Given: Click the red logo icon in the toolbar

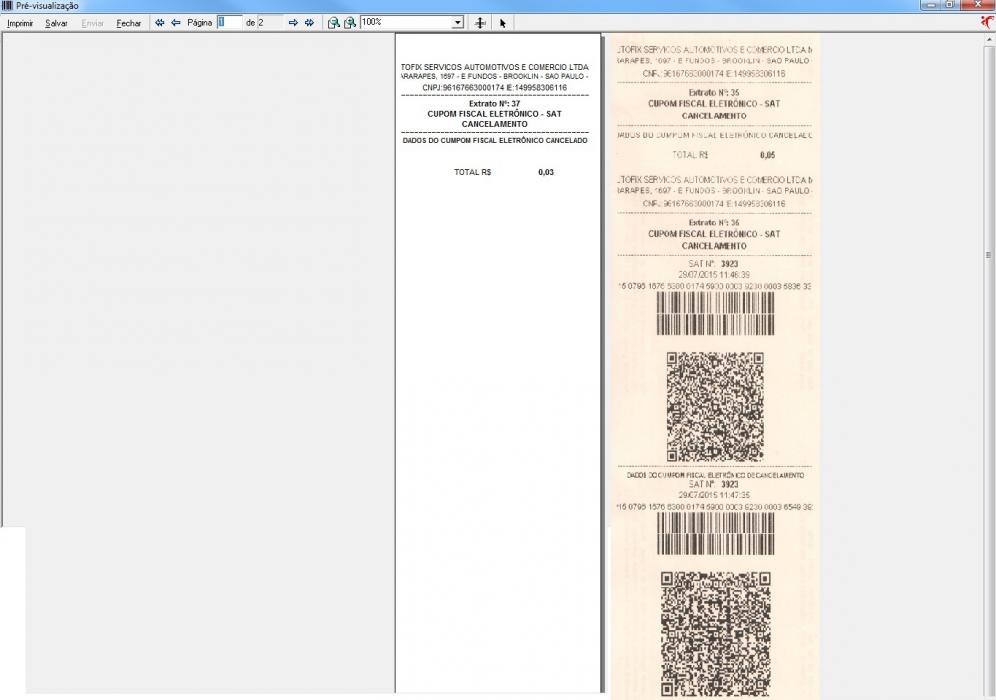Looking at the screenshot, I should point(987,22).
